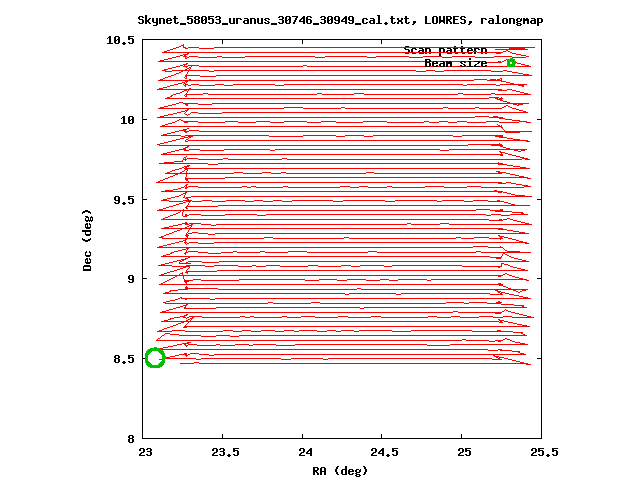
Task: Click the plot title Skynet_58053_uranus file name
Action: [x=340, y=20]
